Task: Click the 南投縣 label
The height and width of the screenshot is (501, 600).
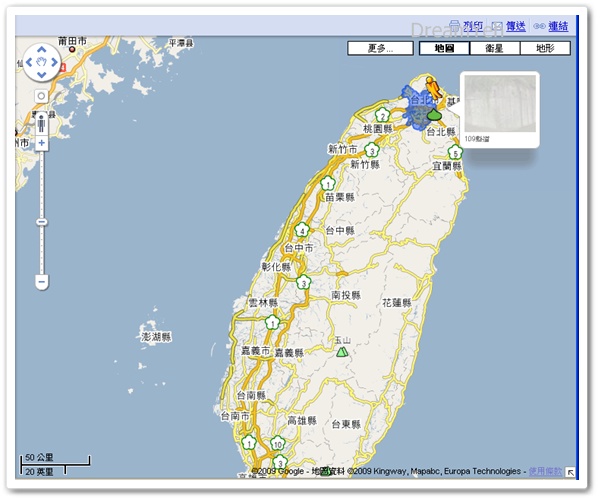Action: tap(346, 295)
